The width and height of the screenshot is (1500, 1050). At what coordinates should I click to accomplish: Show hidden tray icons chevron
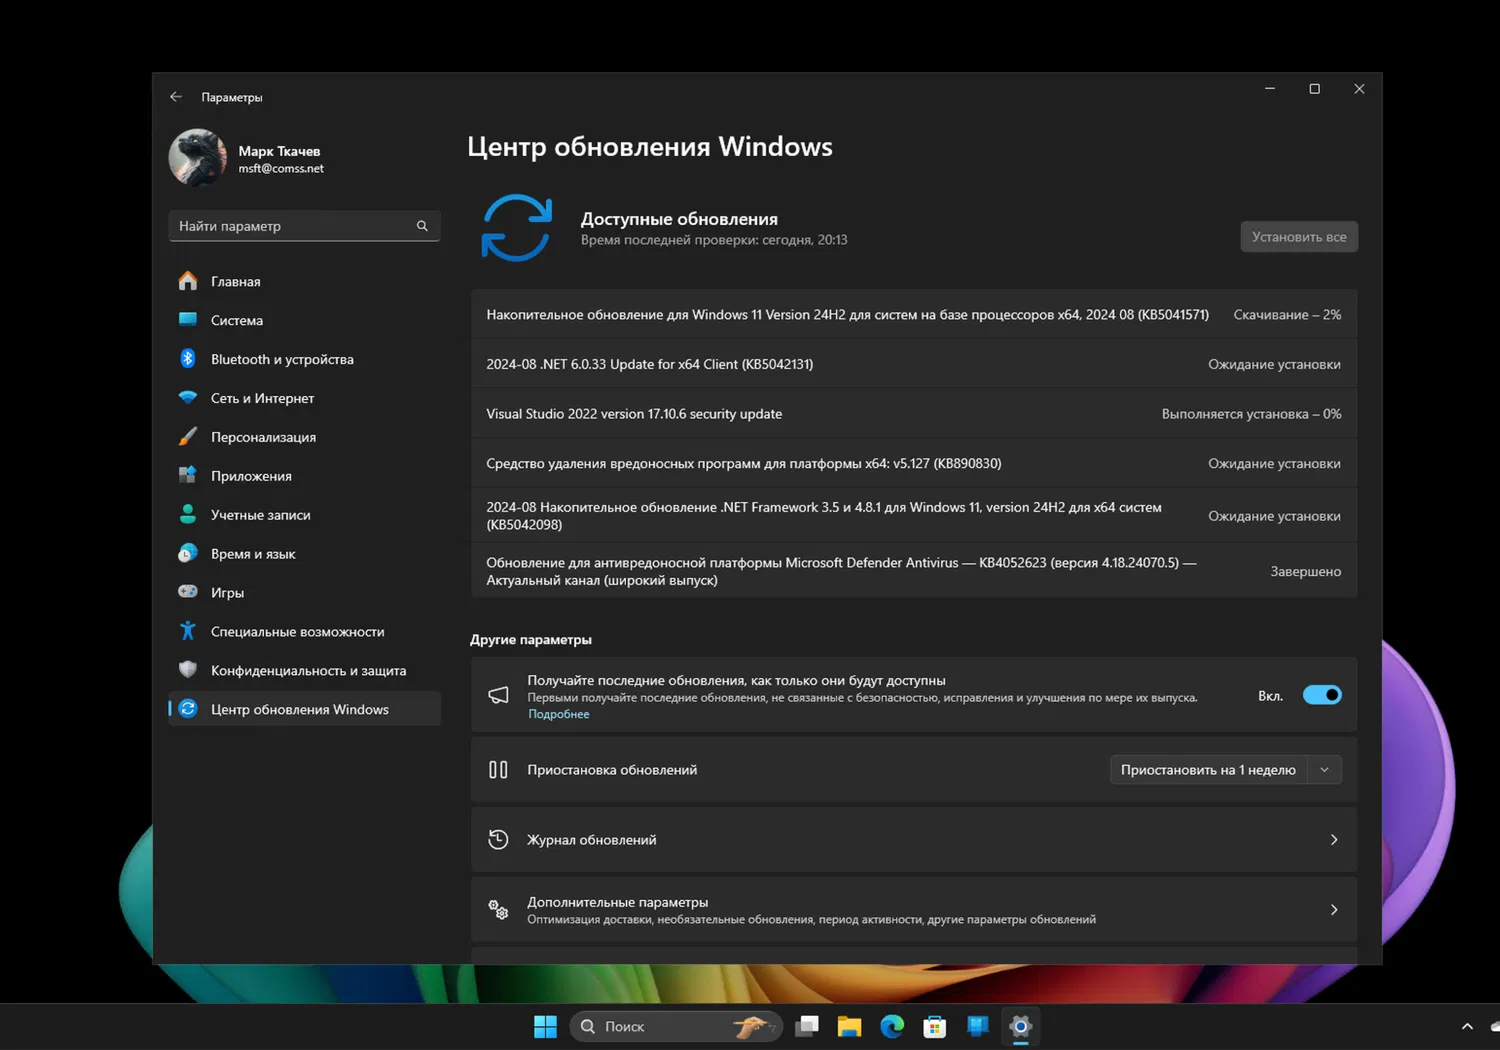click(1467, 1027)
